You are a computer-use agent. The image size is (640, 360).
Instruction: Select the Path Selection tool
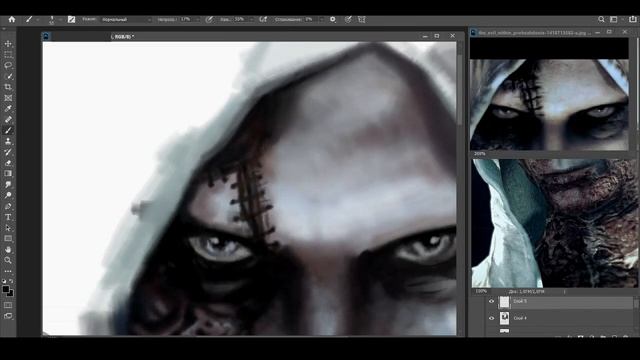point(8,228)
